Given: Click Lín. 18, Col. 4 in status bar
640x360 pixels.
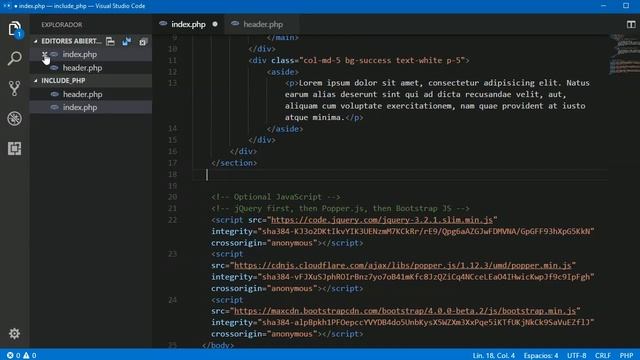Looking at the screenshot, I should (493, 356).
